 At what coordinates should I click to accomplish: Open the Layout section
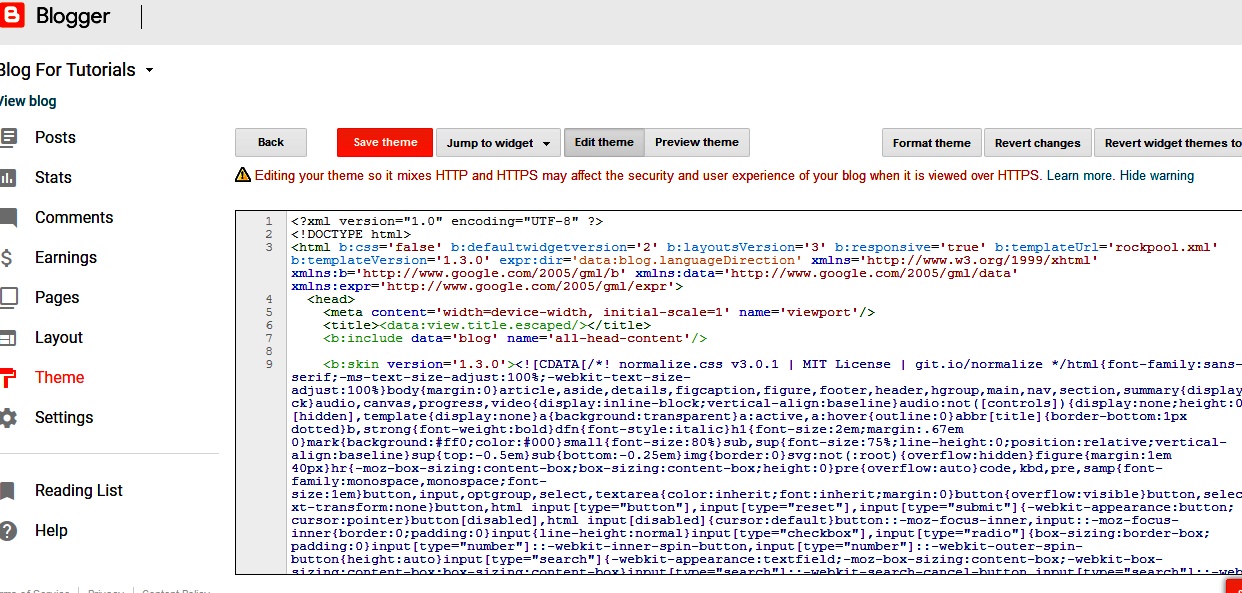59,338
